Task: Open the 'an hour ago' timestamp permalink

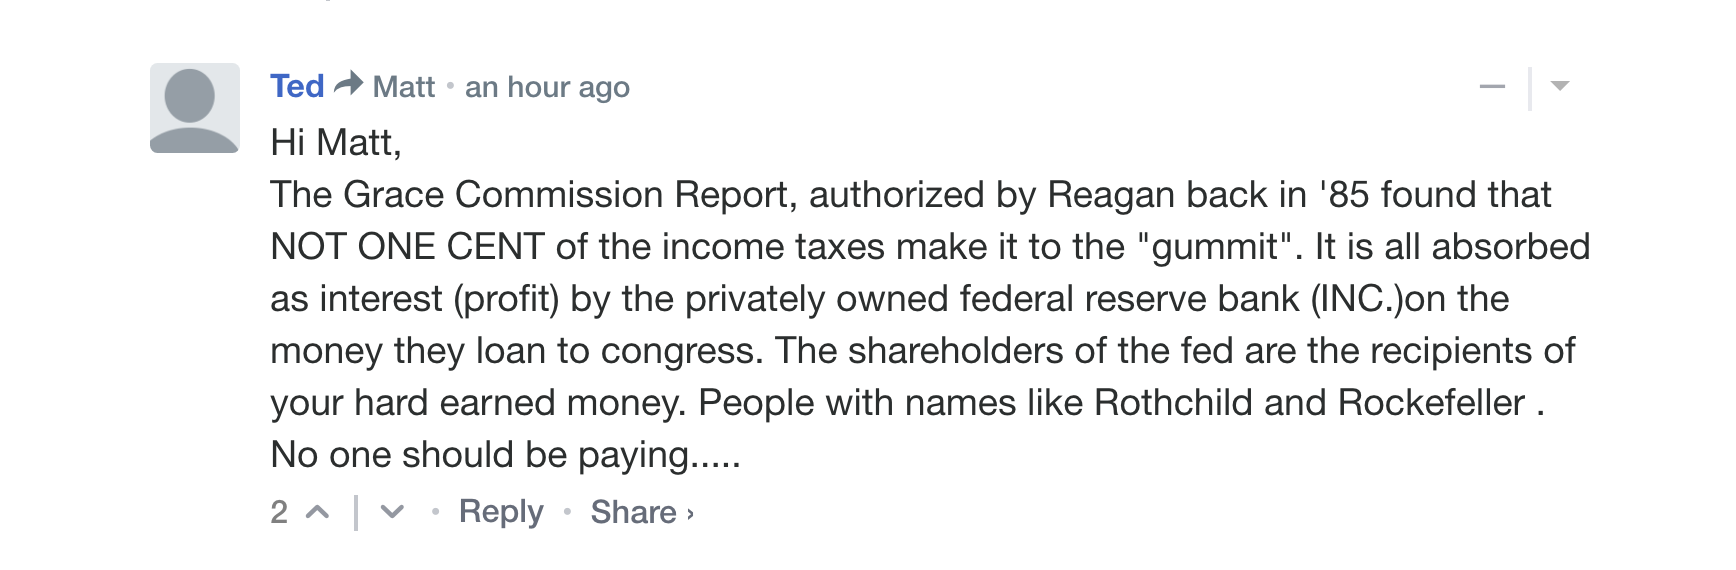Action: pyautogui.click(x=547, y=87)
